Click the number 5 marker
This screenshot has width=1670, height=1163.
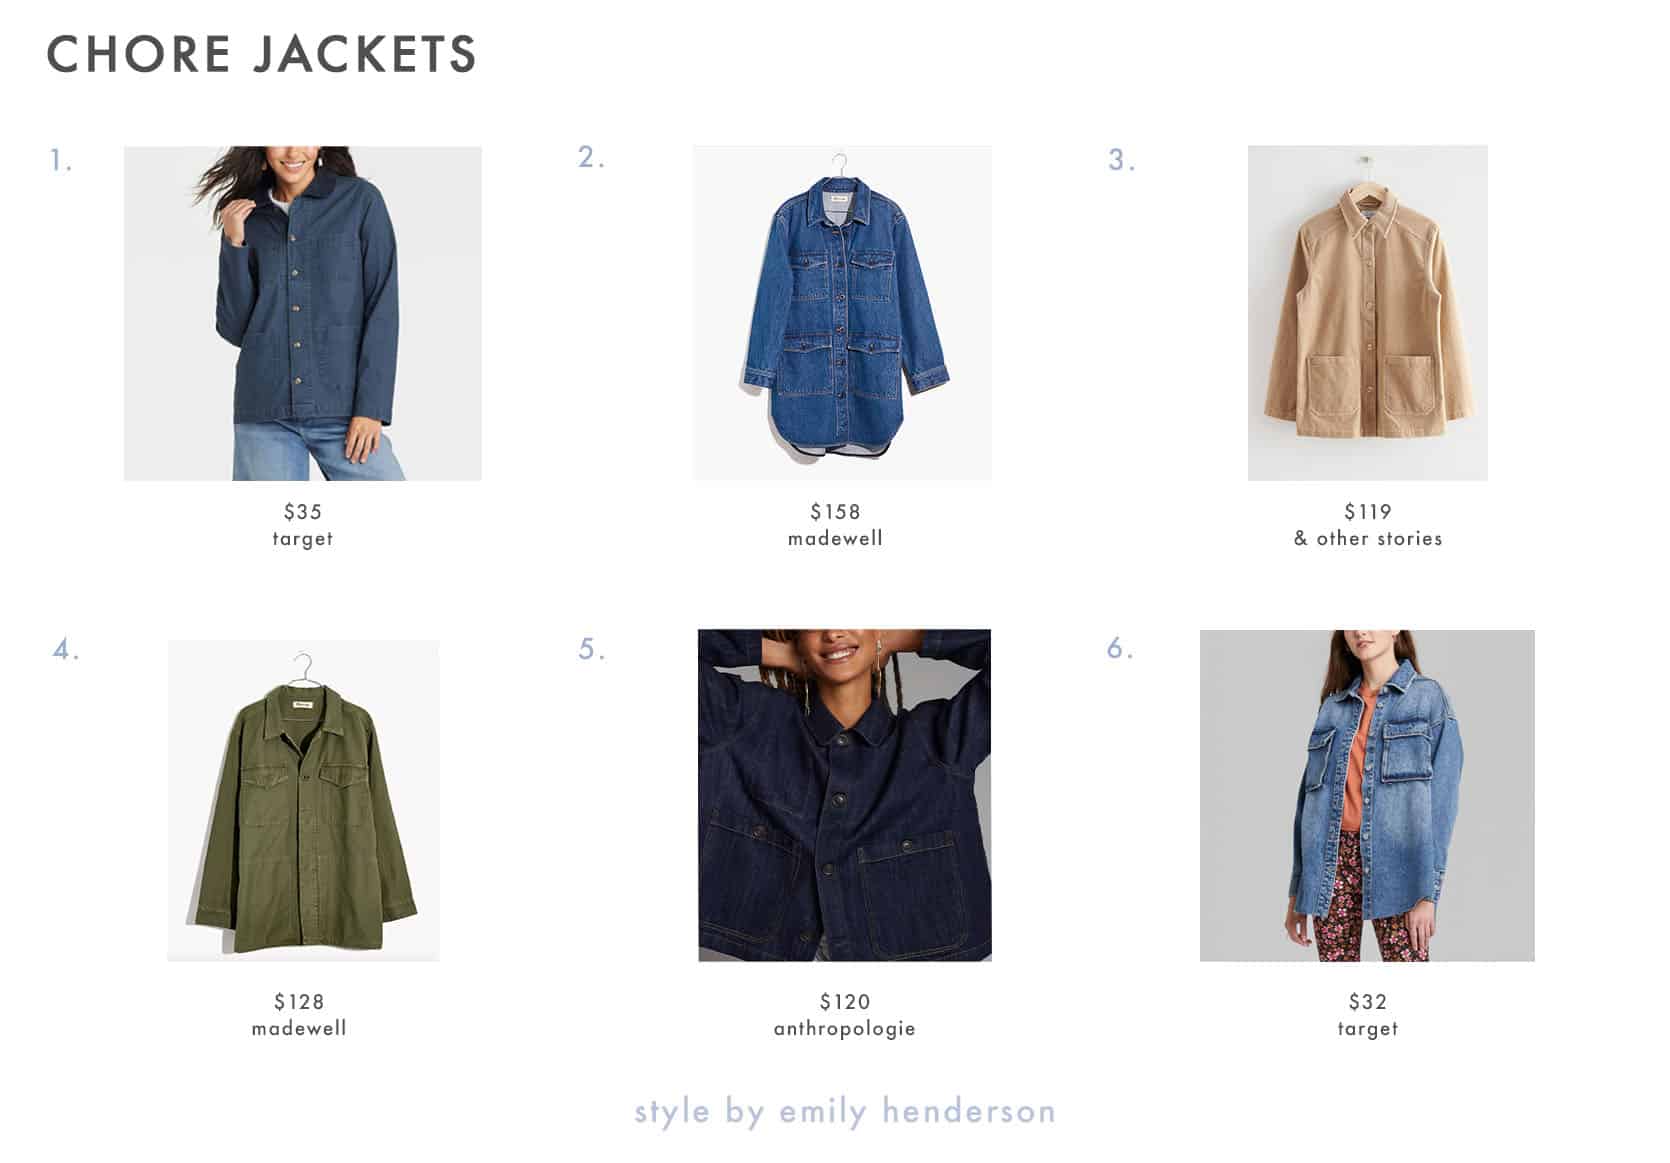point(592,649)
